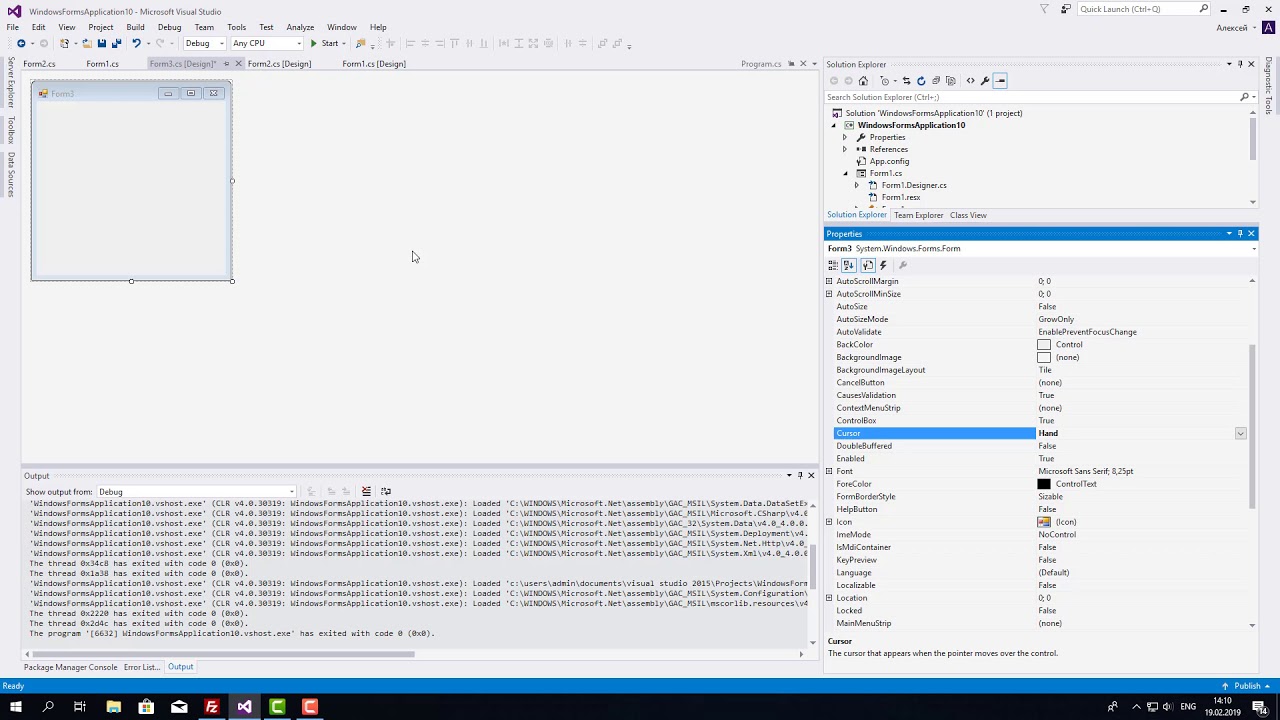
Task: Pin the Output window with the pushpin icon
Action: [800, 476]
